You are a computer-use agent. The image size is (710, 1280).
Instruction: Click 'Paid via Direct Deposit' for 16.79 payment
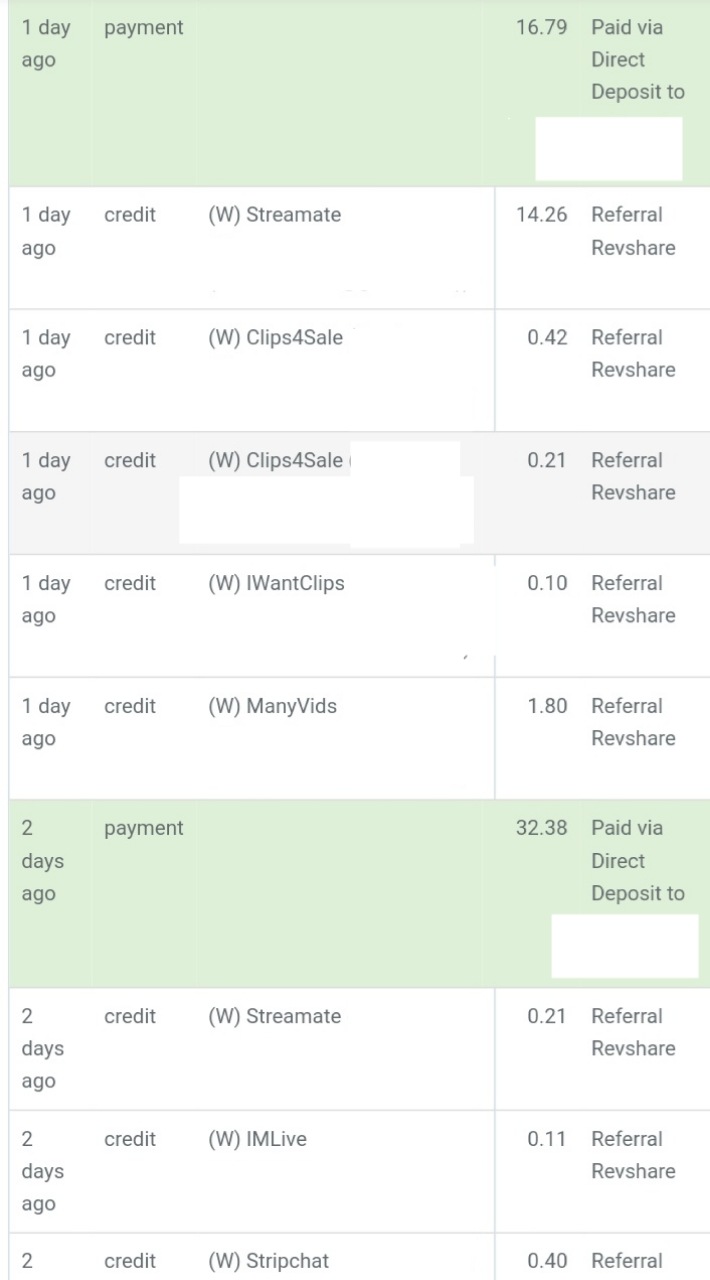click(x=637, y=60)
